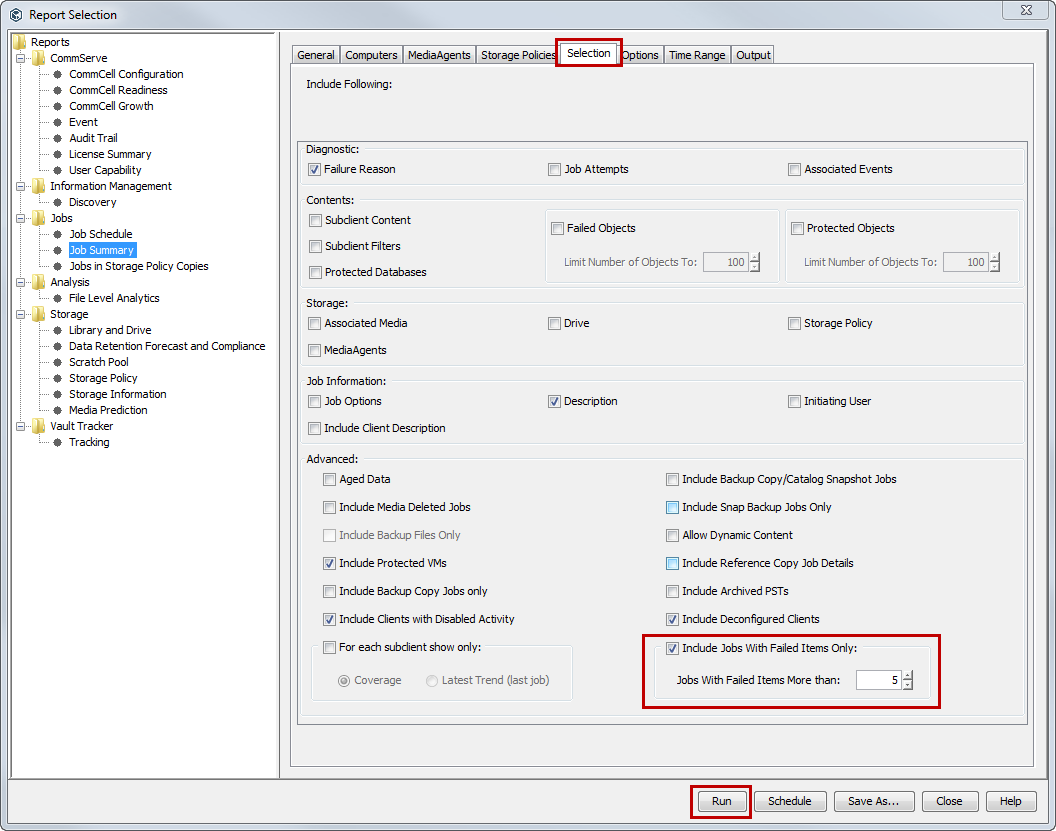This screenshot has height=831, width=1056.
Task: Switch to the Time Range tab
Action: [x=697, y=55]
